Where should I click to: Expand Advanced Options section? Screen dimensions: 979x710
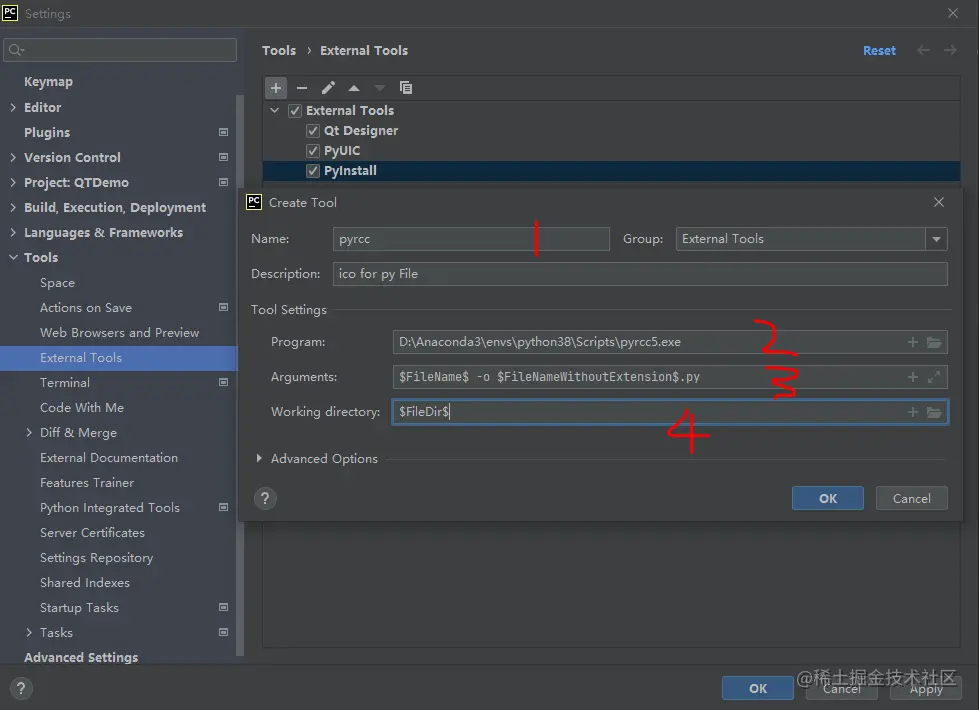coord(259,458)
